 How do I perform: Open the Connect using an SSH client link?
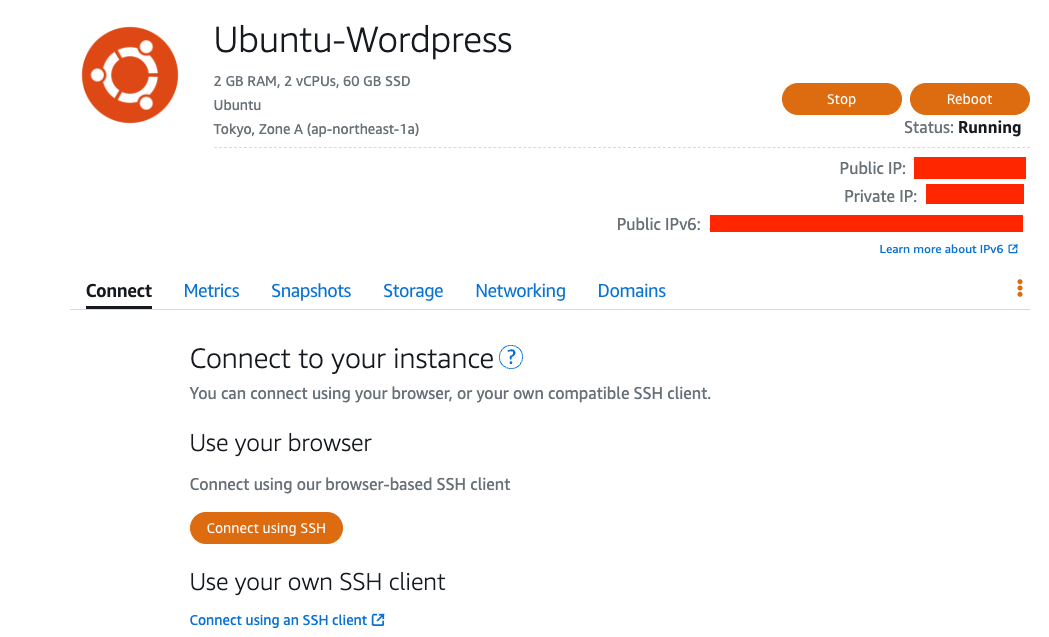coord(278,620)
